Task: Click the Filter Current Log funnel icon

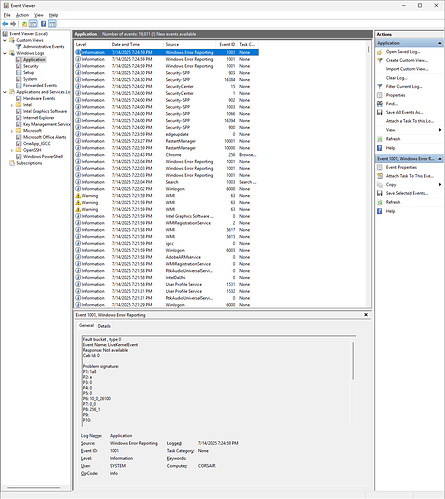Action: pos(380,87)
